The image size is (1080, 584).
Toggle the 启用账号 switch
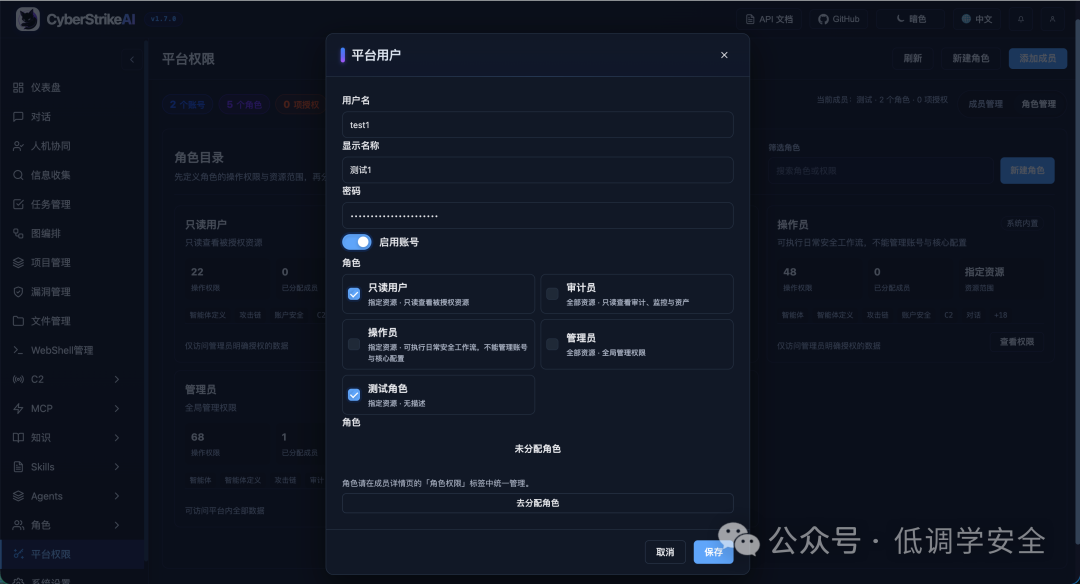click(357, 242)
